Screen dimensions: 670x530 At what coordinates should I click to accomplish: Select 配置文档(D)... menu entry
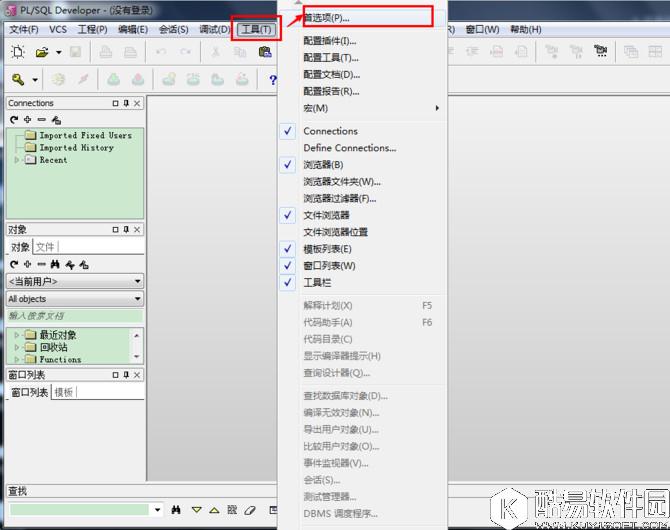pos(363,74)
